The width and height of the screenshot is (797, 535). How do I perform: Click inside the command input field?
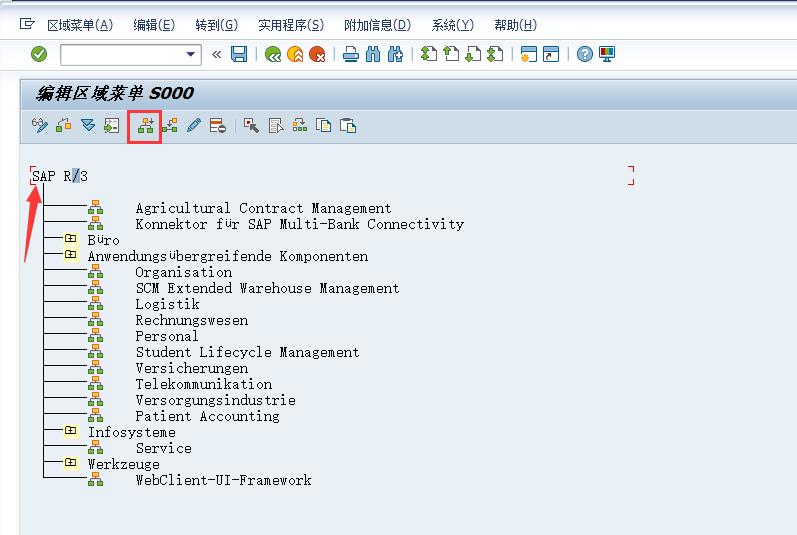[x=120, y=54]
